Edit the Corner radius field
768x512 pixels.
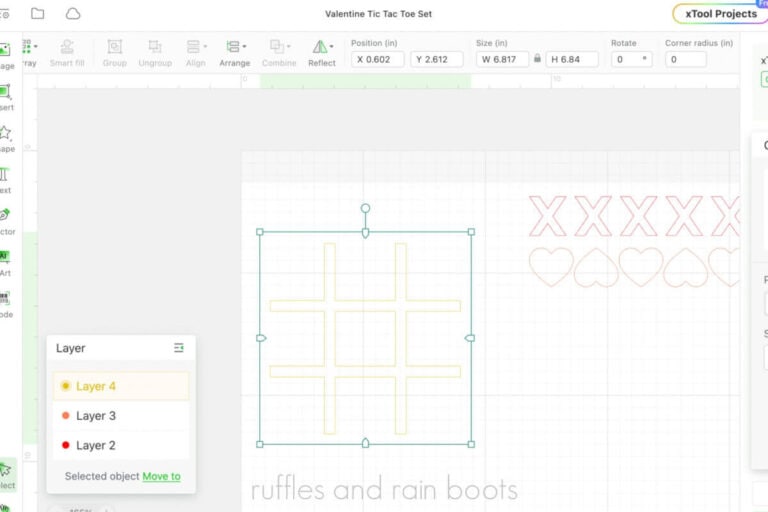(686, 59)
